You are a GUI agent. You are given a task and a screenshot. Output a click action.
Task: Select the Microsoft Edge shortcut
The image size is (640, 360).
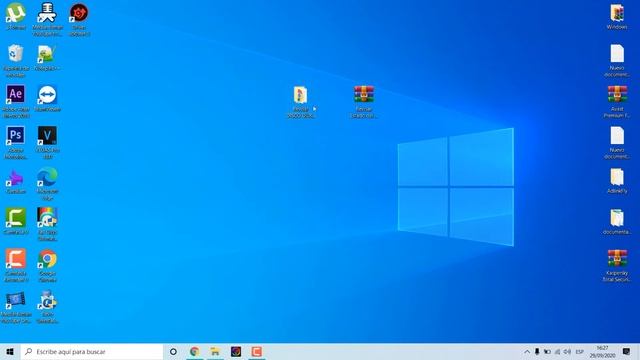pos(47,184)
